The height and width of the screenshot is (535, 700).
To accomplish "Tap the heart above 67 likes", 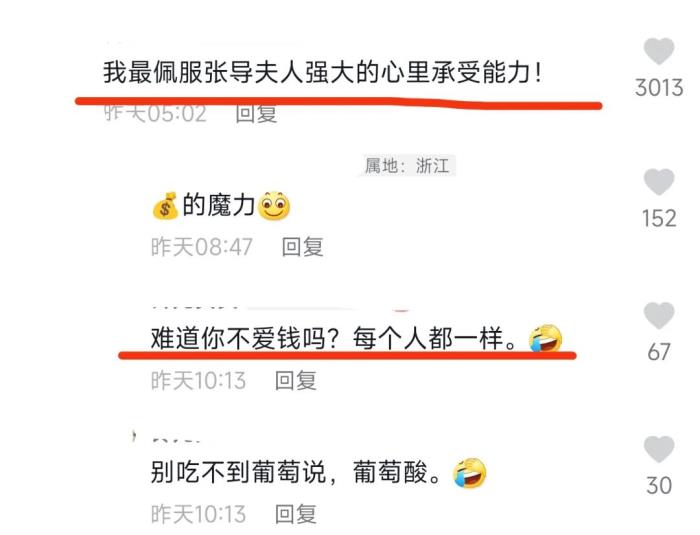I will pos(658,315).
